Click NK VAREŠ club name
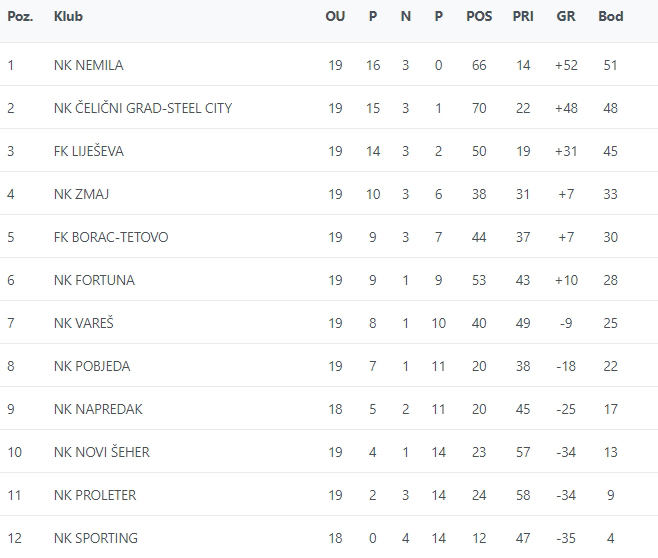This screenshot has width=658, height=558. click(x=83, y=323)
